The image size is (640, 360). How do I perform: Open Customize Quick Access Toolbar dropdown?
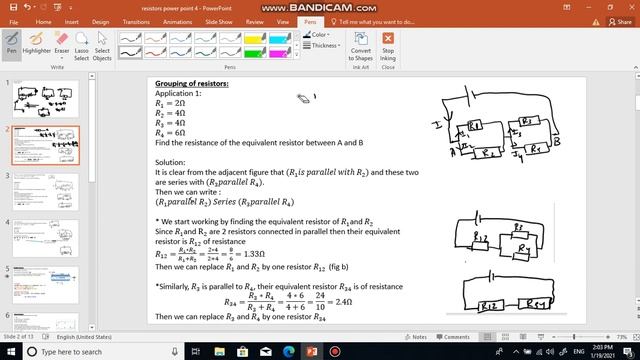tap(70, 7)
